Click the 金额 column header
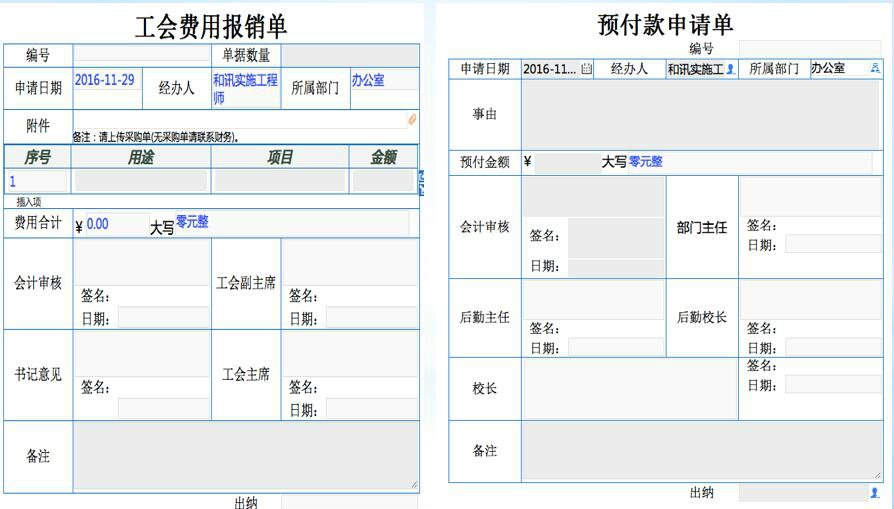This screenshot has width=894, height=509. click(383, 157)
